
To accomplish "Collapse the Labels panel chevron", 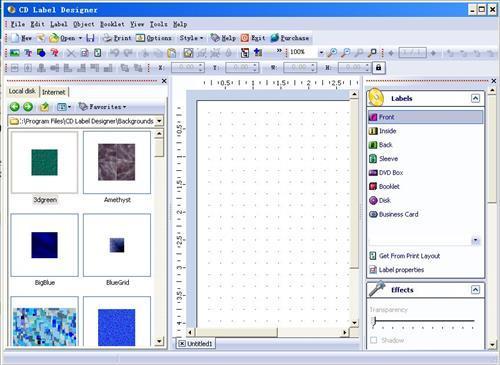I will (x=475, y=98).
